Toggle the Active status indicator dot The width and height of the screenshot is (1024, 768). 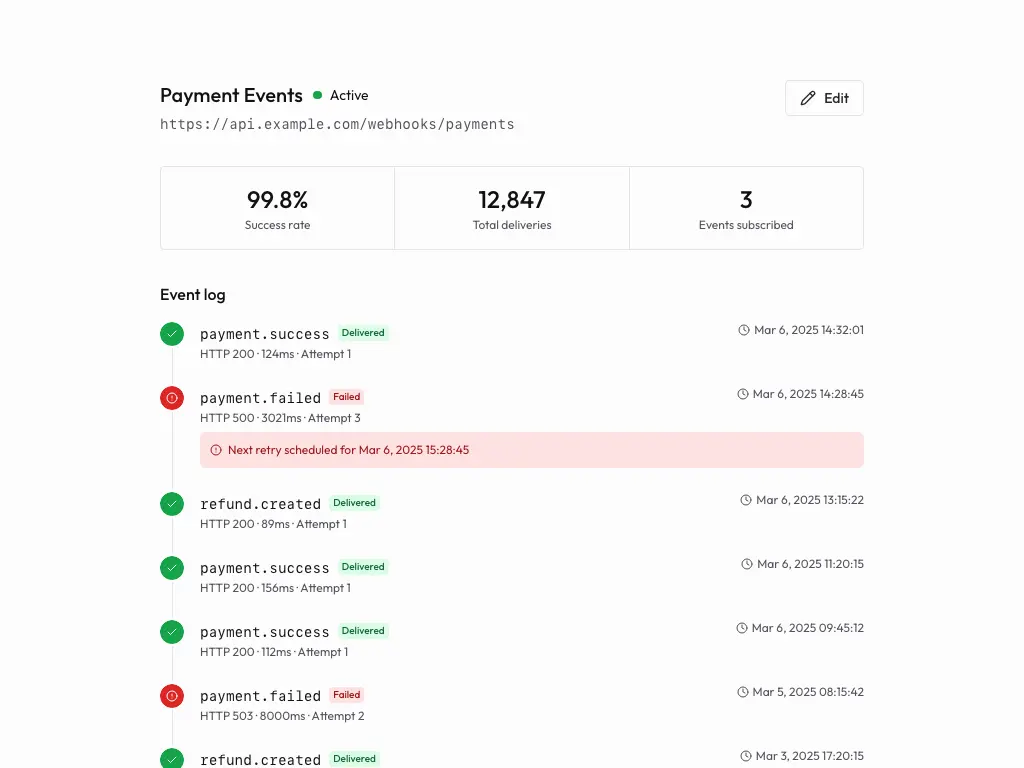317,95
